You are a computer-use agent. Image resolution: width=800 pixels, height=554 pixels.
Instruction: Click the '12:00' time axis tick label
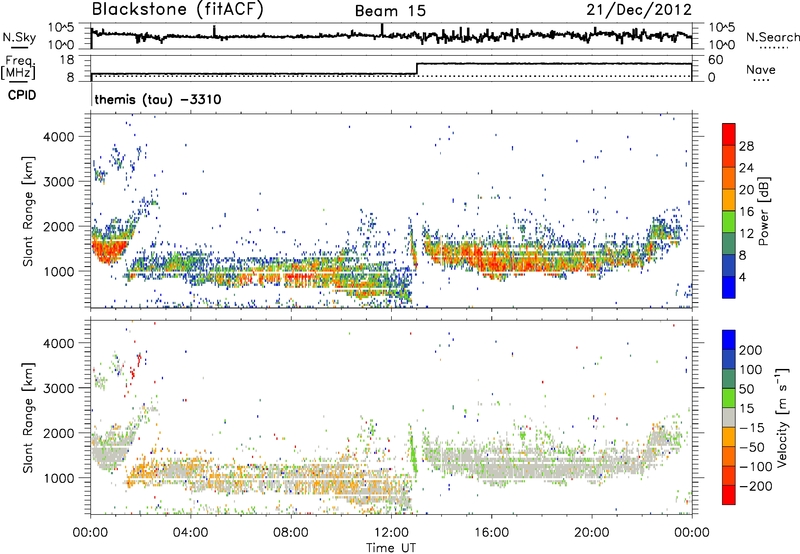point(391,532)
